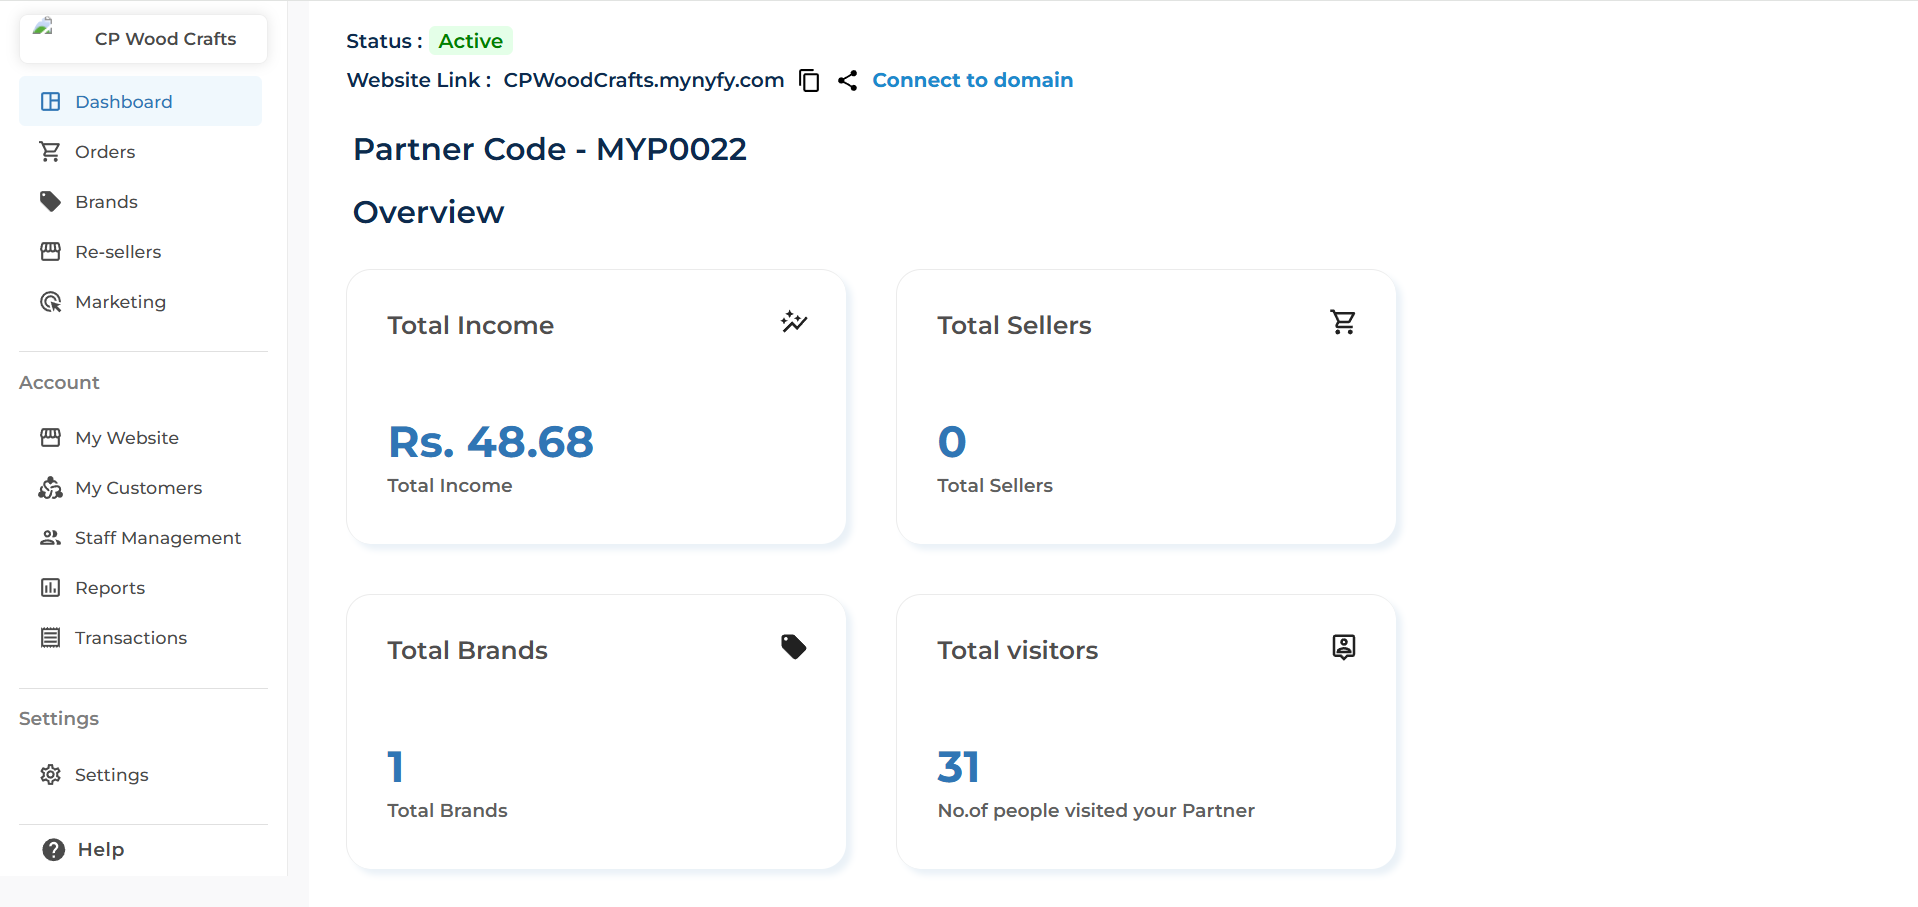The width and height of the screenshot is (1918, 907).
Task: Click the Transactions list icon
Action: [50, 637]
